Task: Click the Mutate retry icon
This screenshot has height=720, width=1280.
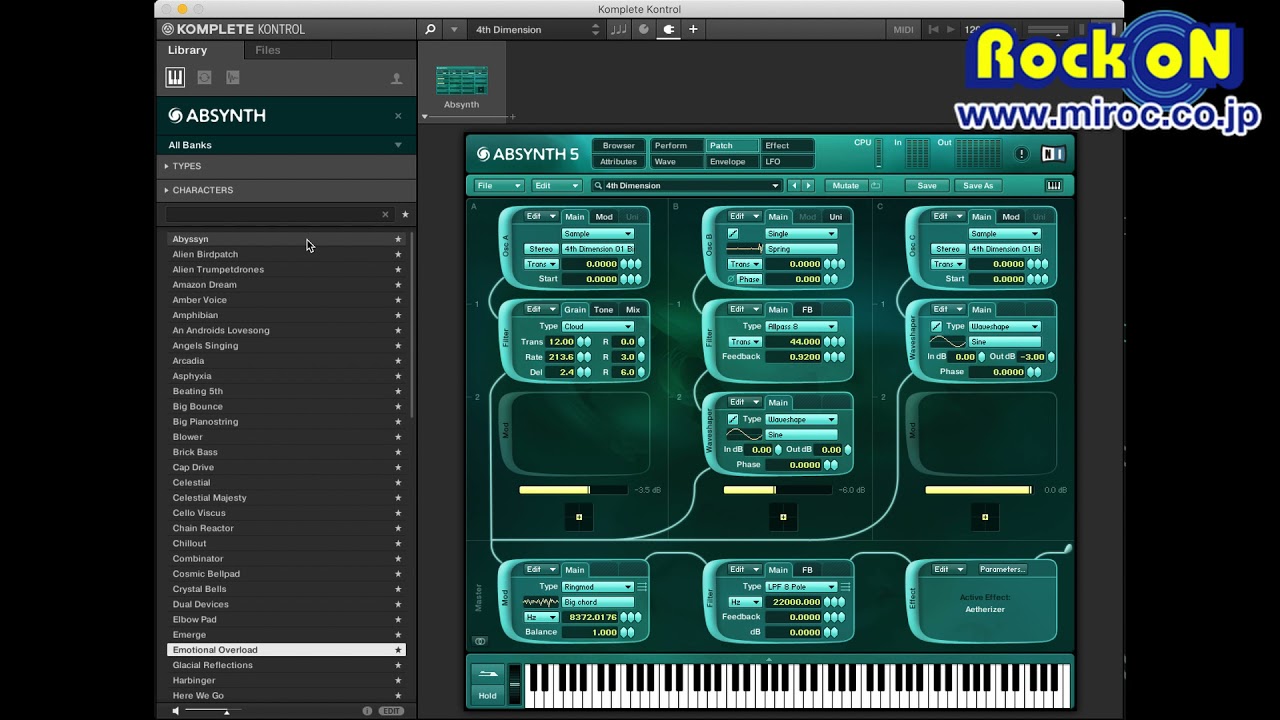Action: 876,185
